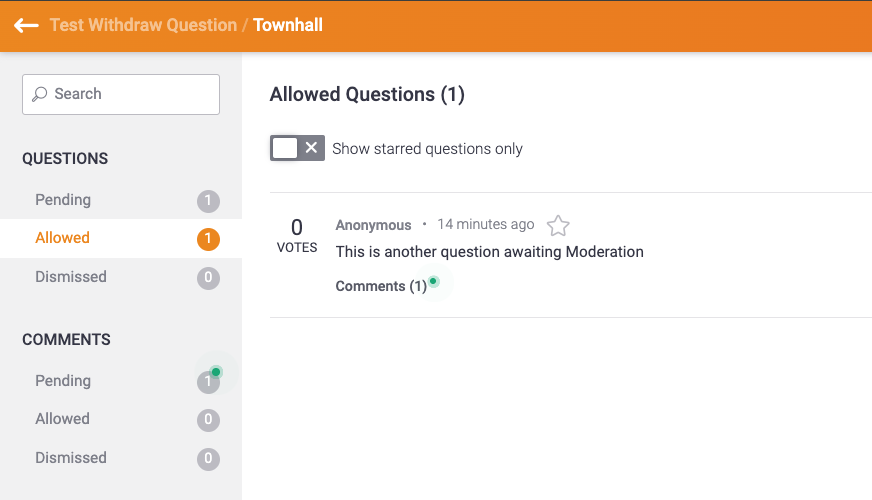Open Dismissed under Comments
The height and width of the screenshot is (500, 872).
tap(121, 458)
